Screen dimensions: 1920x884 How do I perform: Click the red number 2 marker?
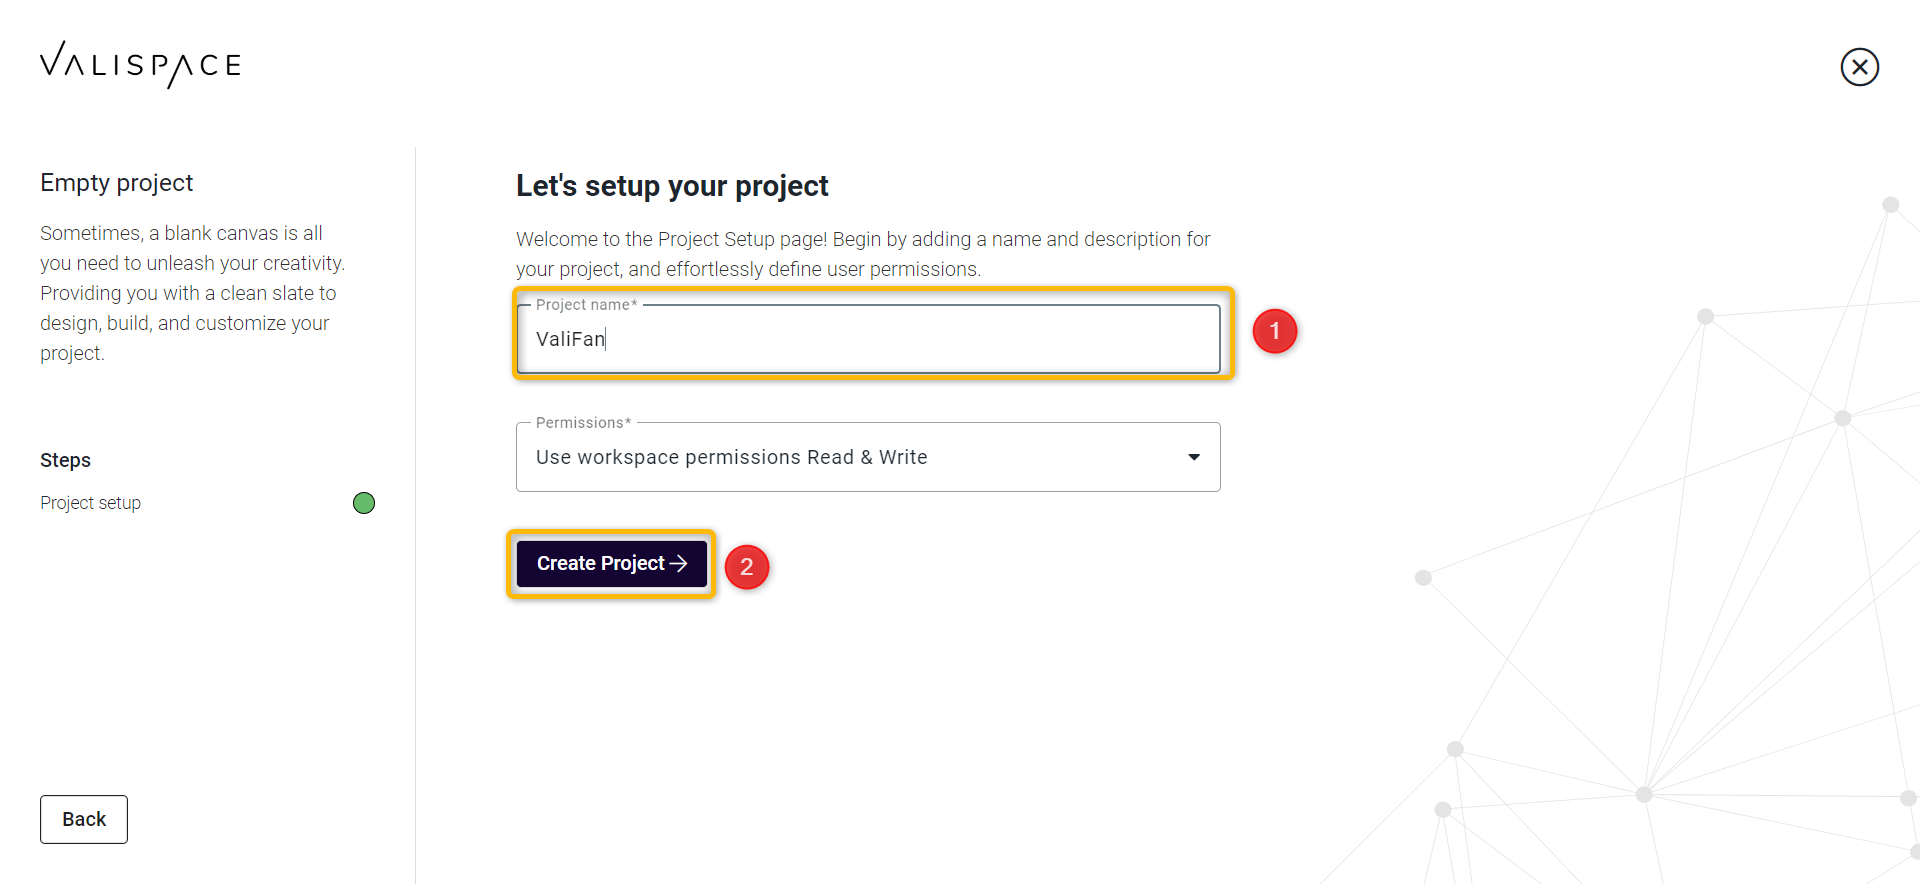click(747, 567)
